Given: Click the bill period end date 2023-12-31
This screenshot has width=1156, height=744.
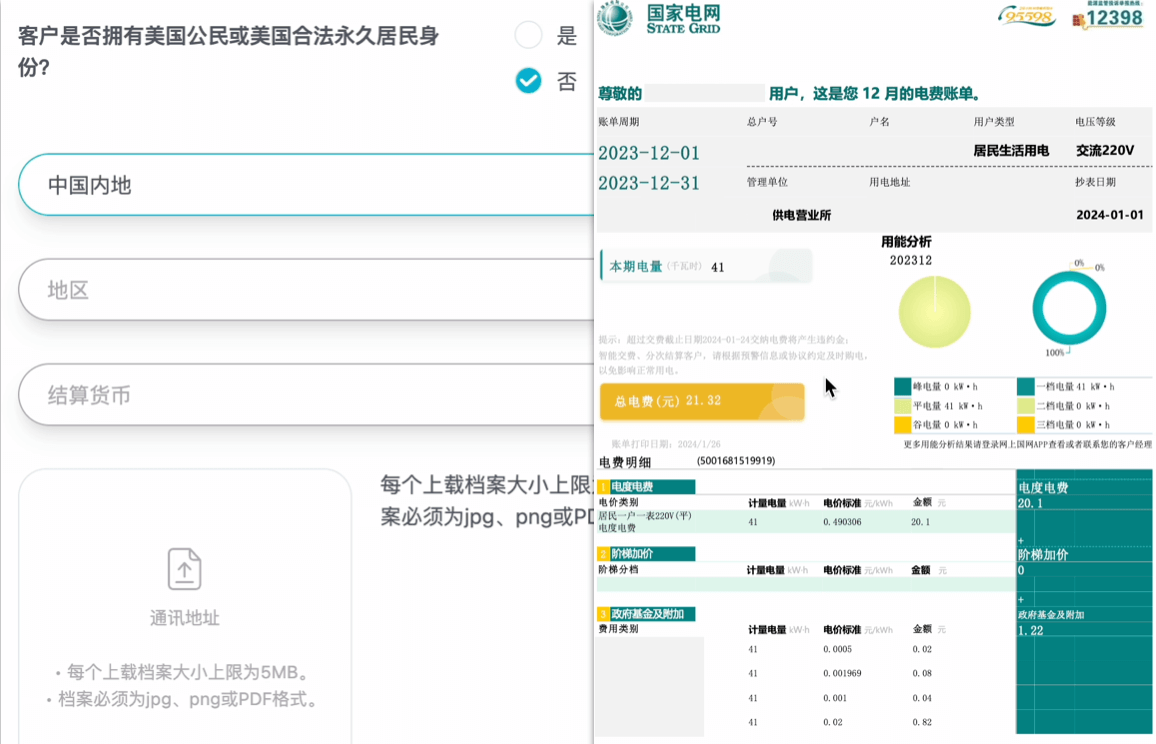Looking at the screenshot, I should pyautogui.click(x=649, y=183).
